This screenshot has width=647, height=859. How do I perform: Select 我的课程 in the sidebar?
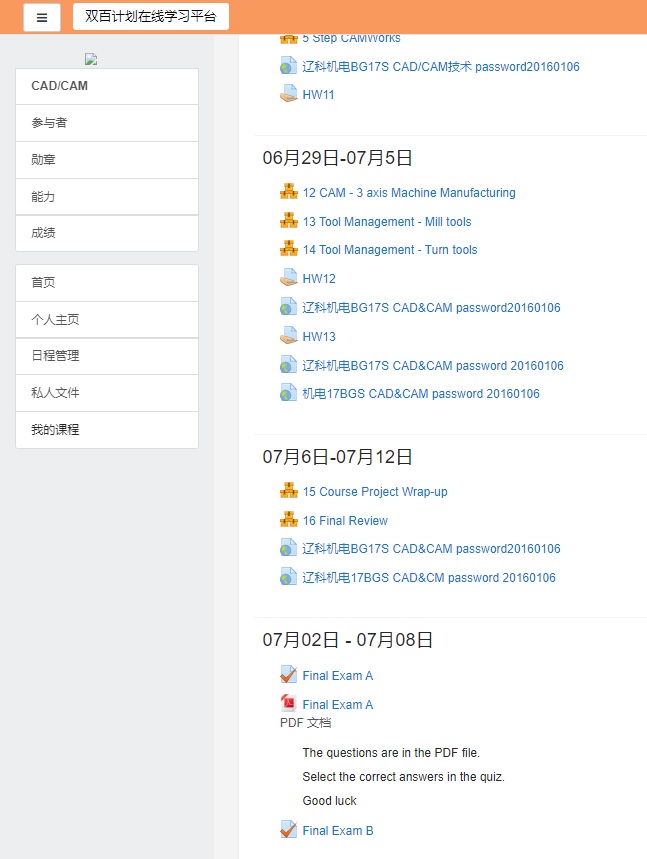click(107, 430)
